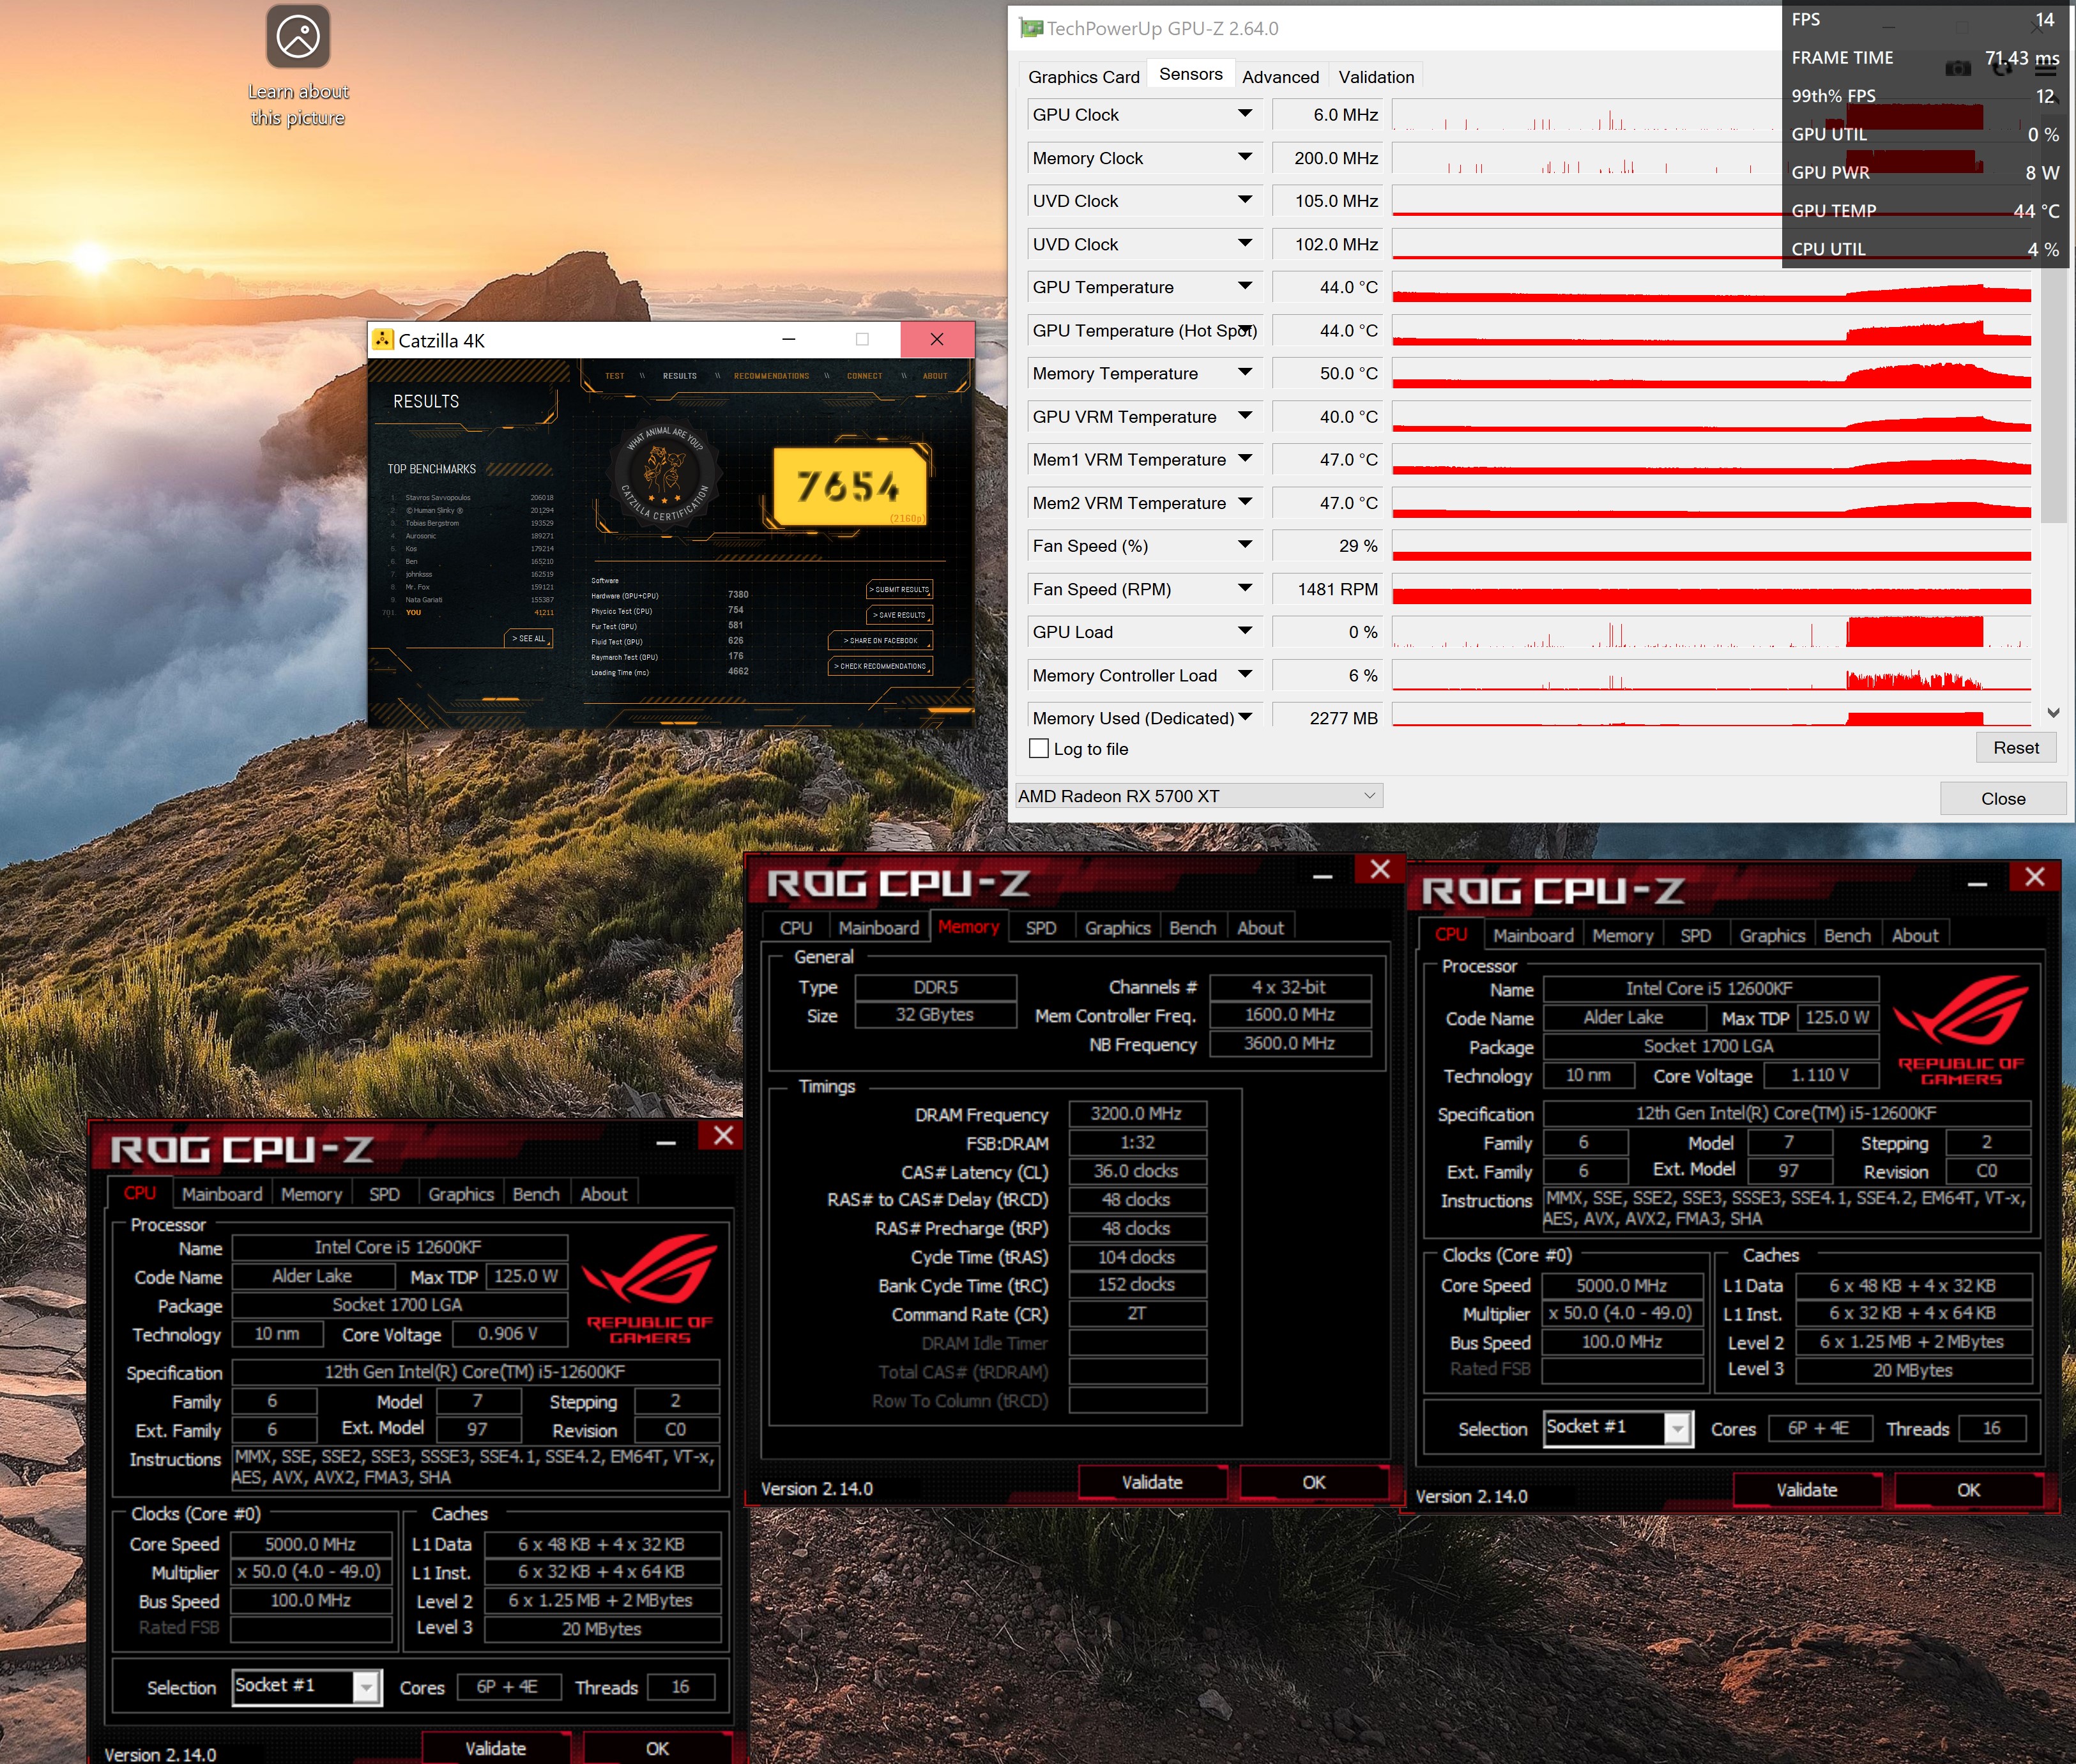Image resolution: width=2076 pixels, height=1764 pixels.
Task: Expand the GPU Temperature sensor dropdown
Action: point(1245,286)
